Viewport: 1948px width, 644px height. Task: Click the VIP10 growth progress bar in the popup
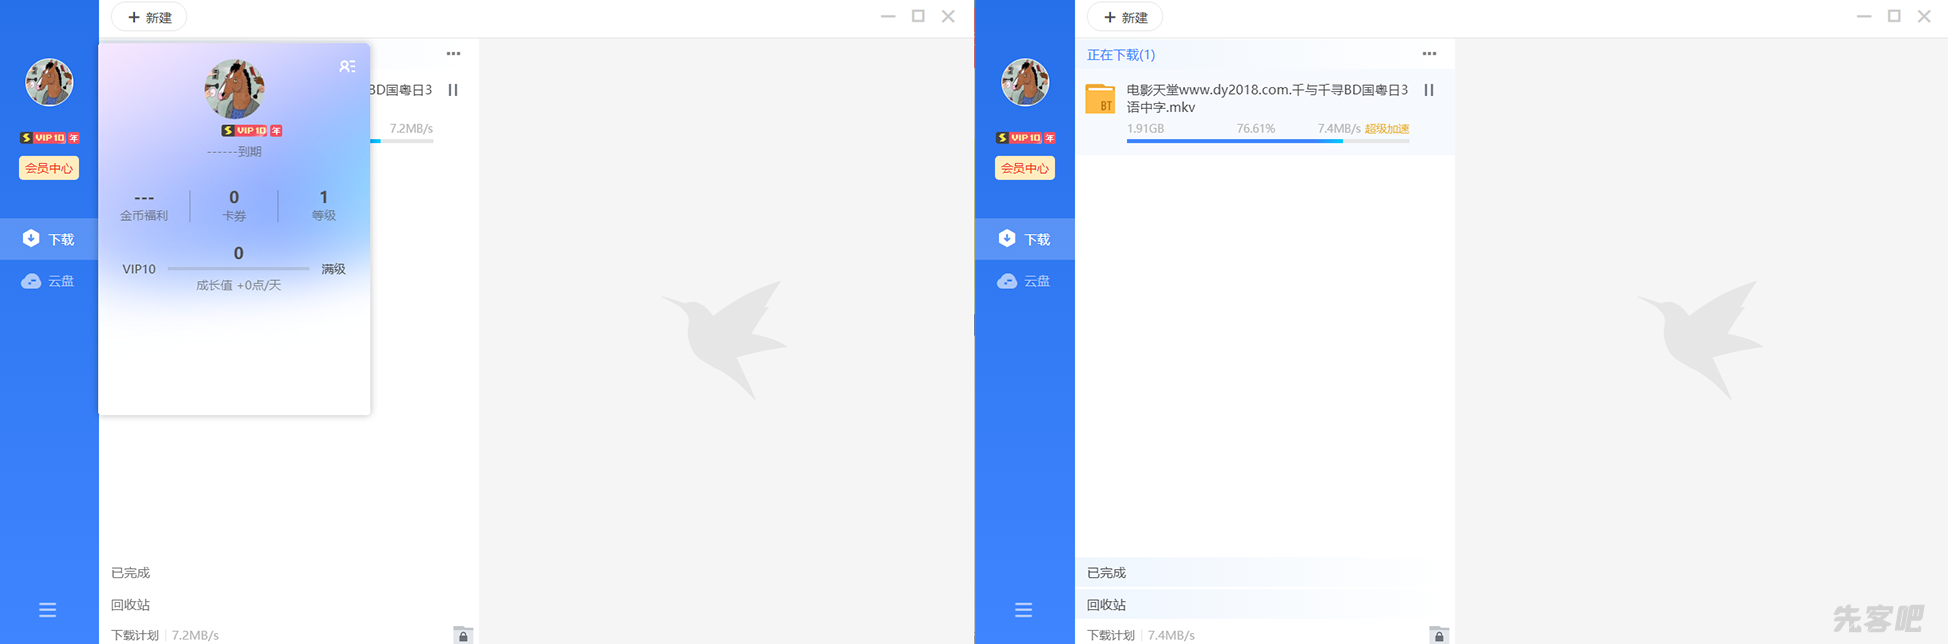[238, 269]
